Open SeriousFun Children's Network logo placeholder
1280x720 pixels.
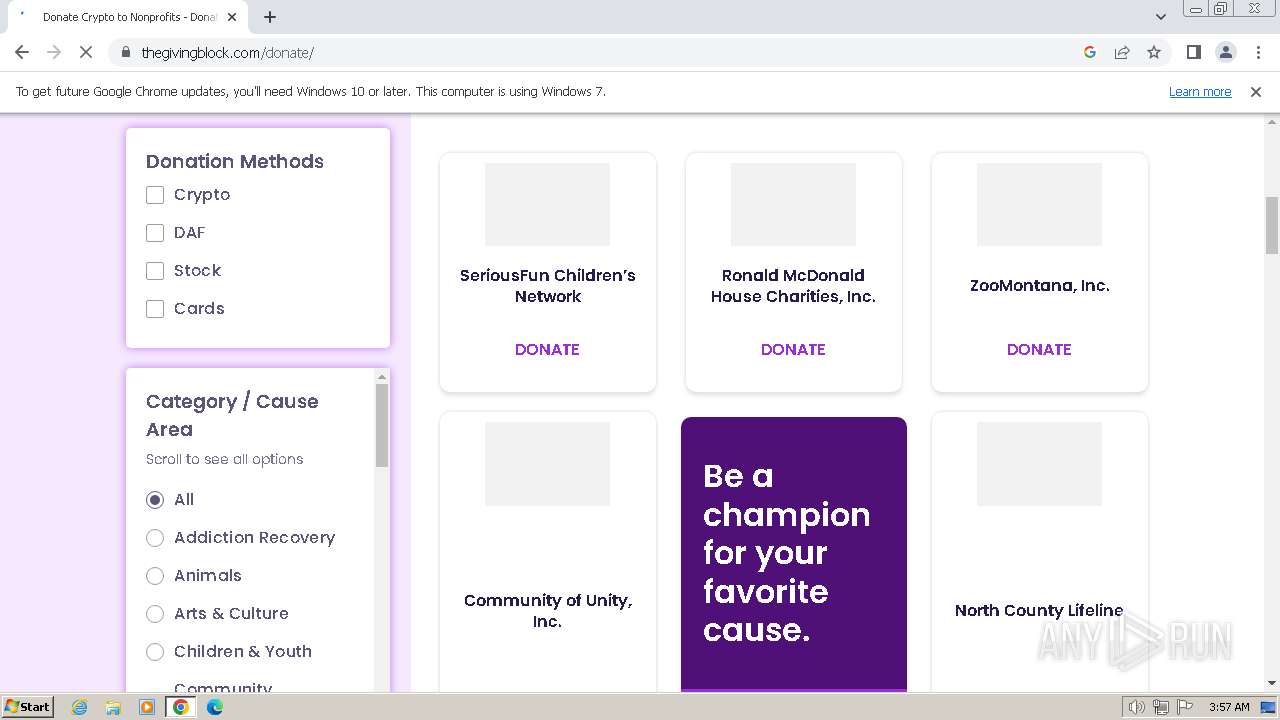(x=547, y=204)
